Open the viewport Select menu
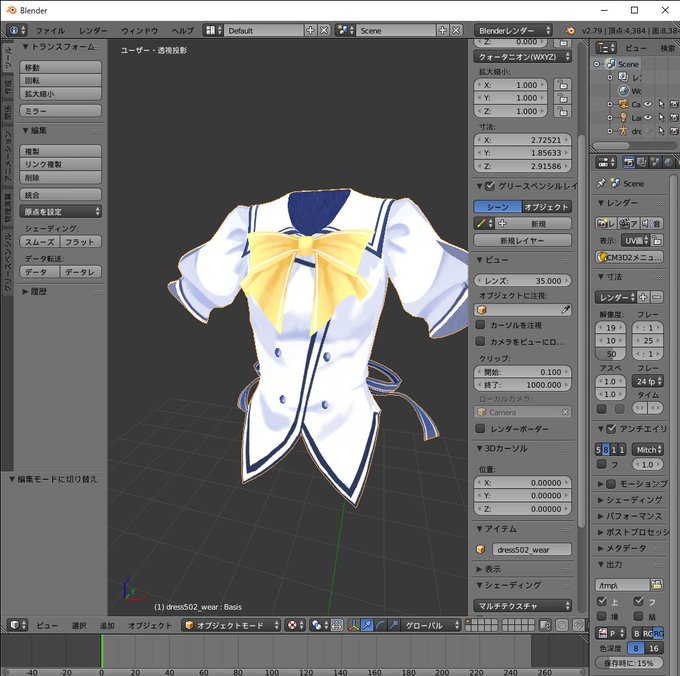 pyautogui.click(x=79, y=625)
